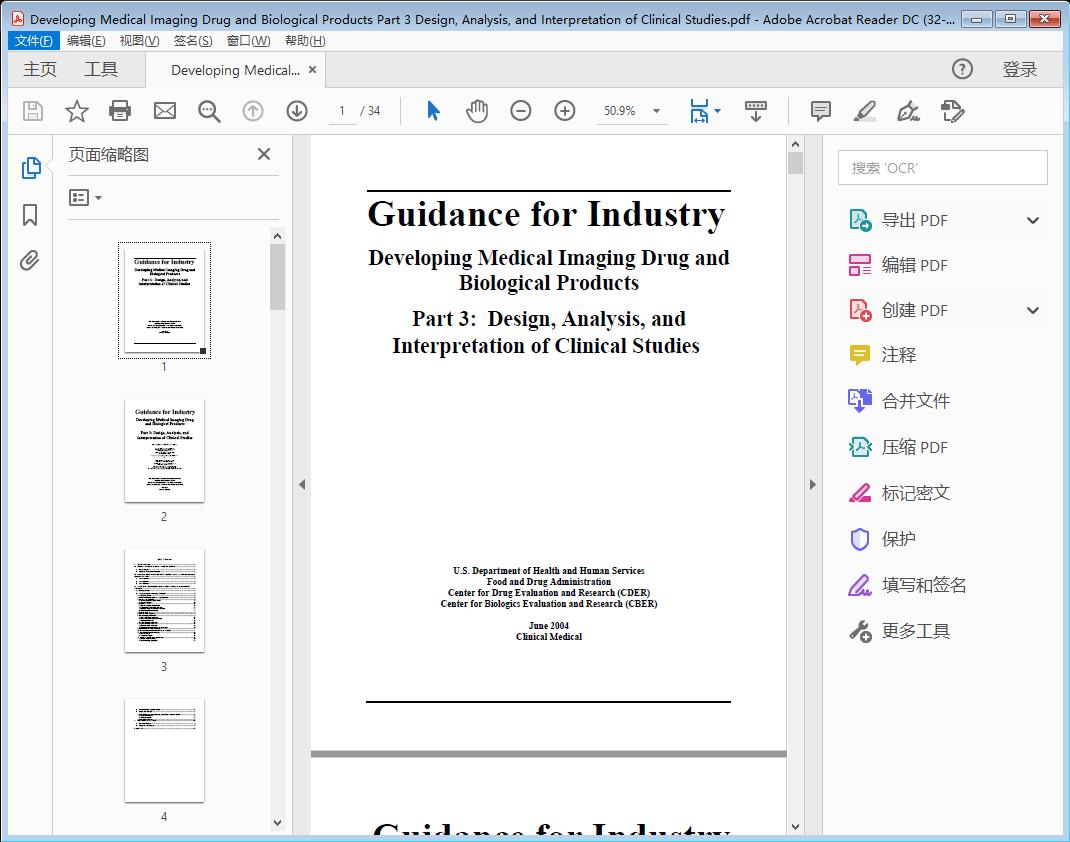Zoom in with plus icon
This screenshot has height=842, width=1070.
[x=564, y=111]
